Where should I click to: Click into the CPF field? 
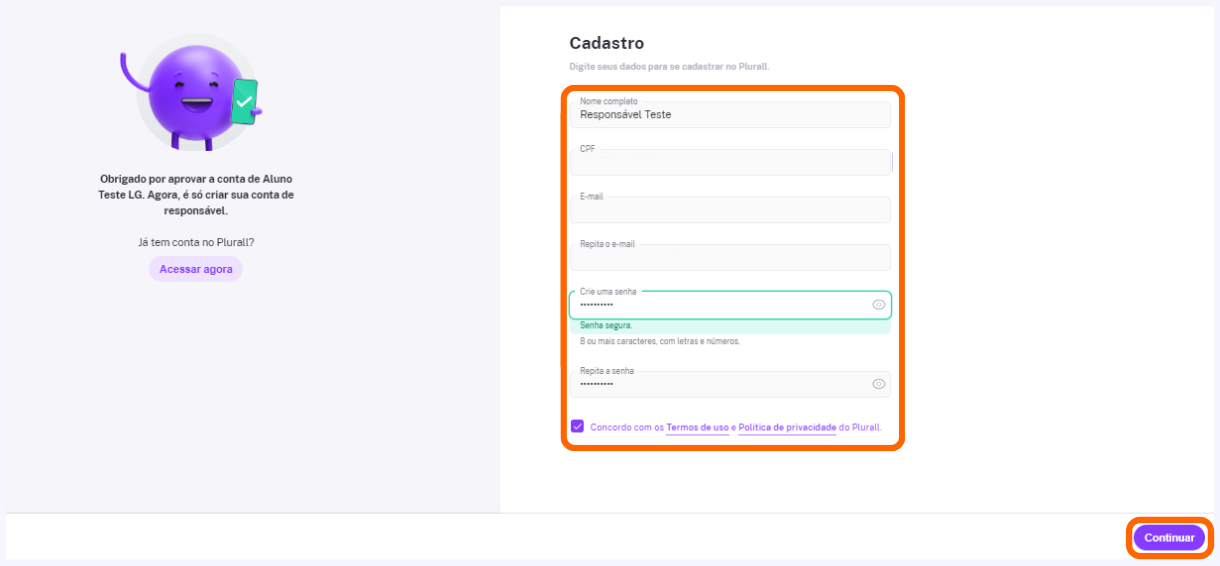pos(730,163)
